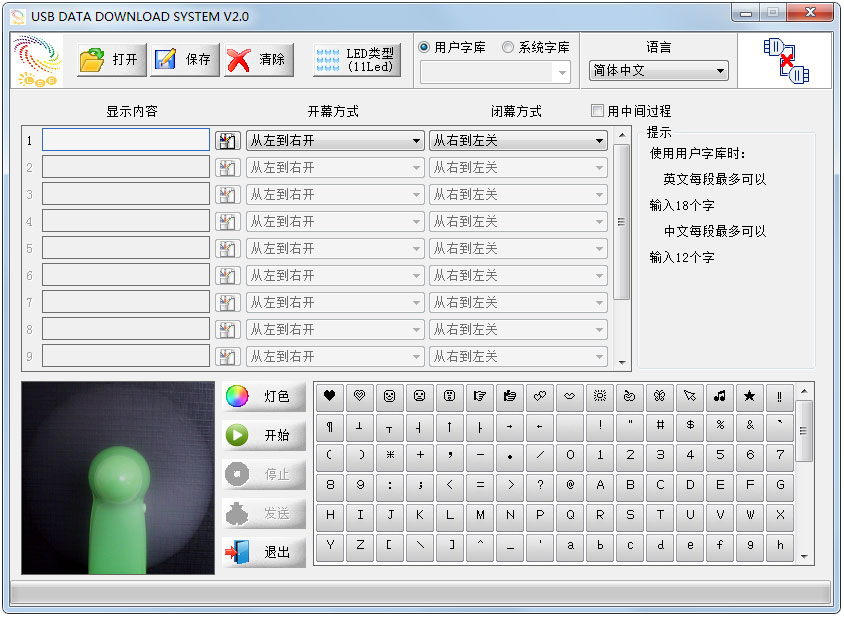Click the symbol panel scrollbar thumb
The width and height of the screenshot is (844, 617).
point(804,431)
